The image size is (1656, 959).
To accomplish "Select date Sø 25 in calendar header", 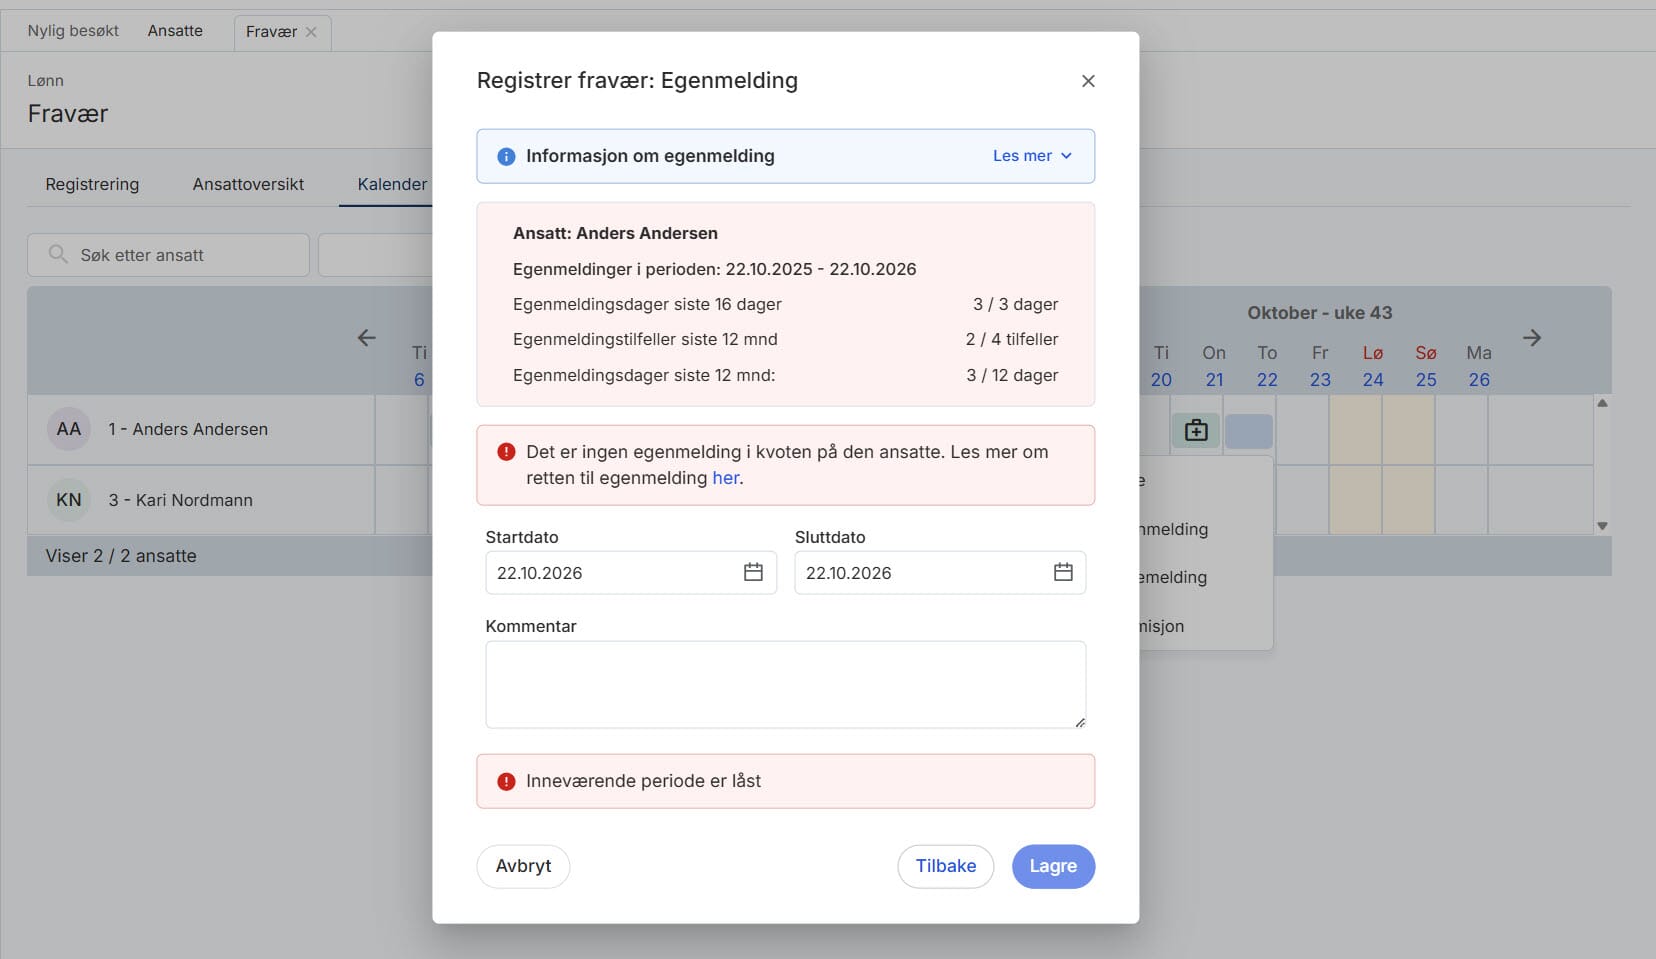I will coord(1426,366).
